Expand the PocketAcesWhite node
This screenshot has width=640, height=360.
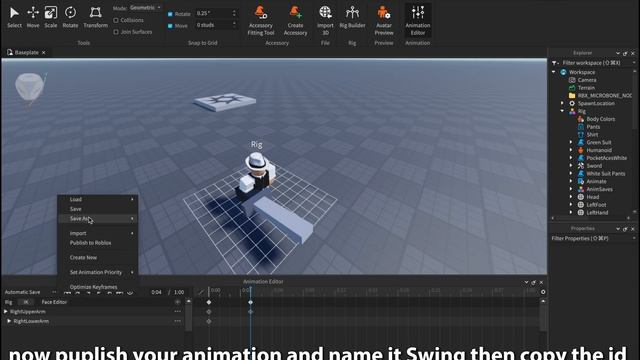(571, 158)
